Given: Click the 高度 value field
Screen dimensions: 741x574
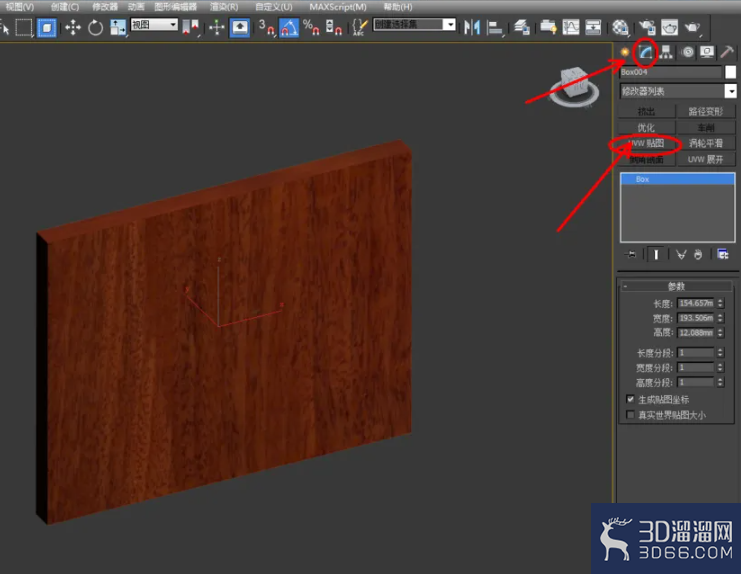Looking at the screenshot, I should tap(696, 333).
